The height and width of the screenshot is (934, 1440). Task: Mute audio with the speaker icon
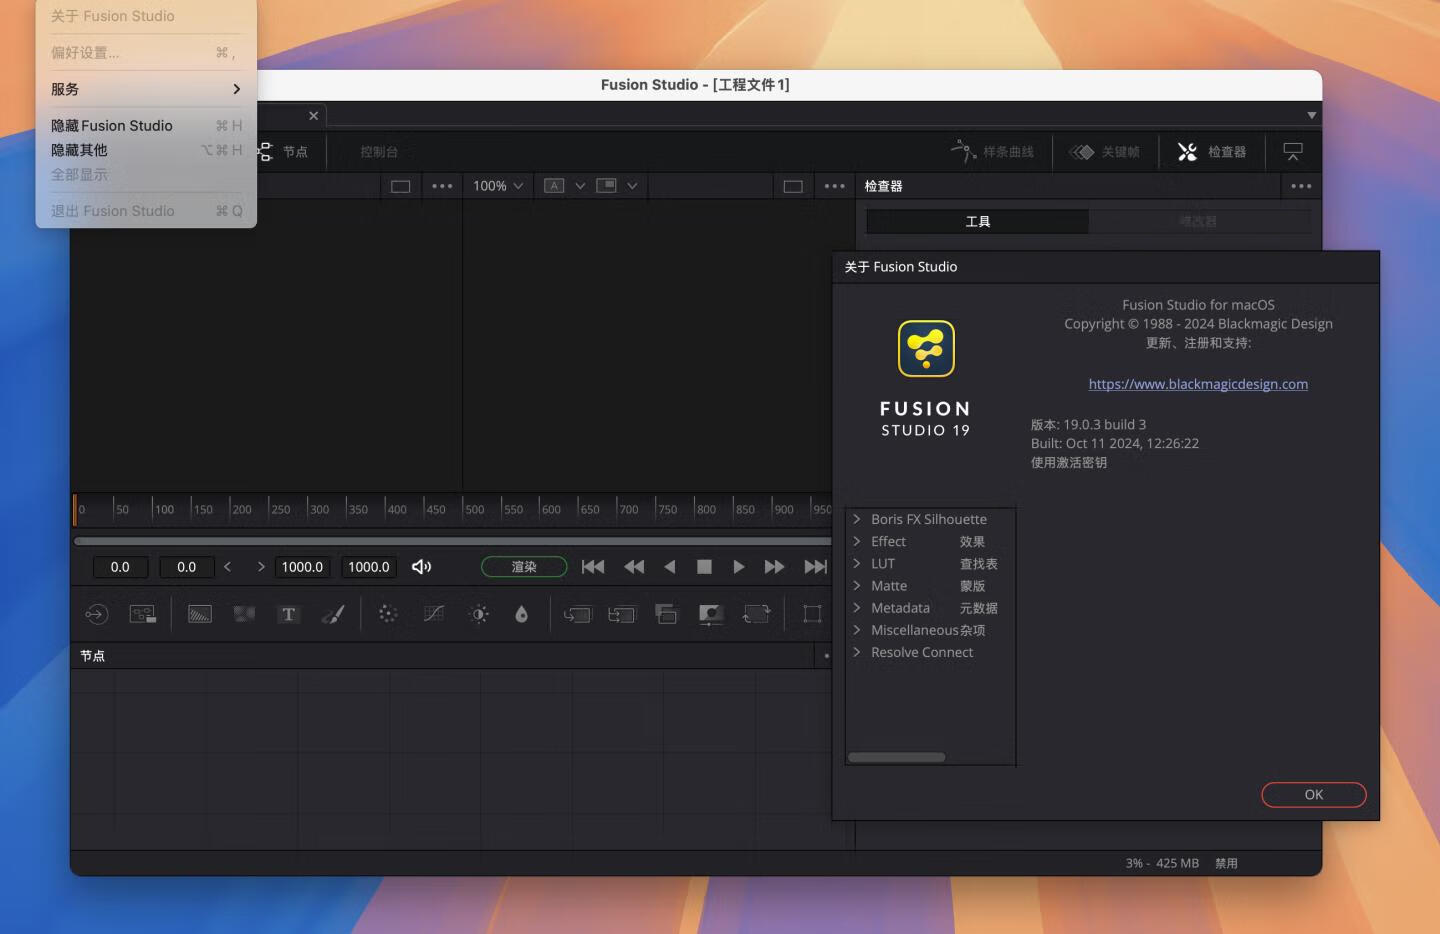click(421, 567)
